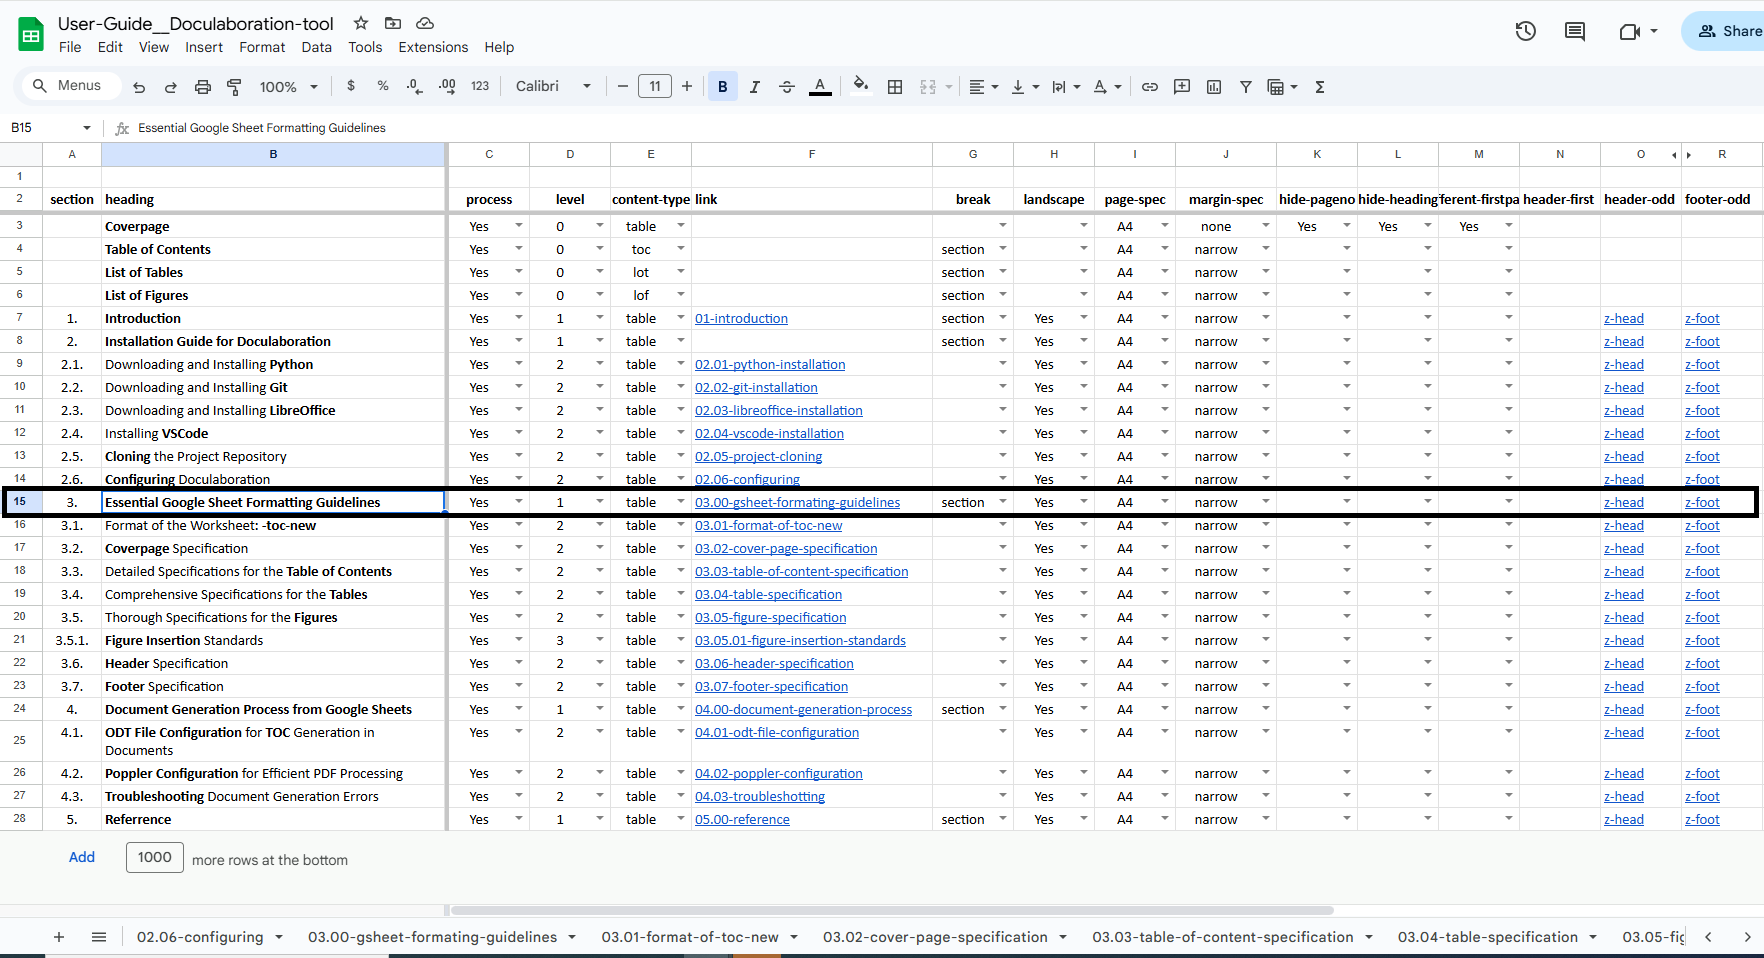This screenshot has height=958, width=1764.
Task: Format as currency with the dollar icon
Action: coord(351,86)
